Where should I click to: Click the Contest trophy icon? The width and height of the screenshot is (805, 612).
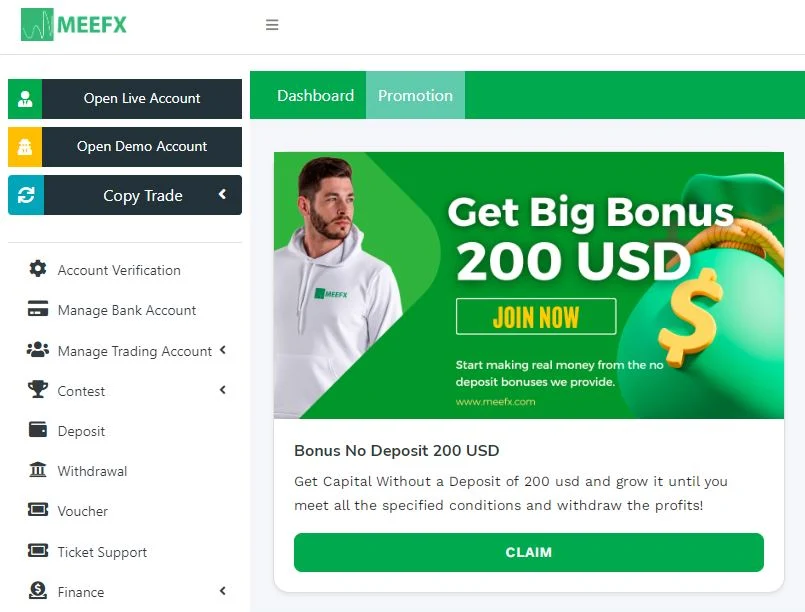pos(37,389)
